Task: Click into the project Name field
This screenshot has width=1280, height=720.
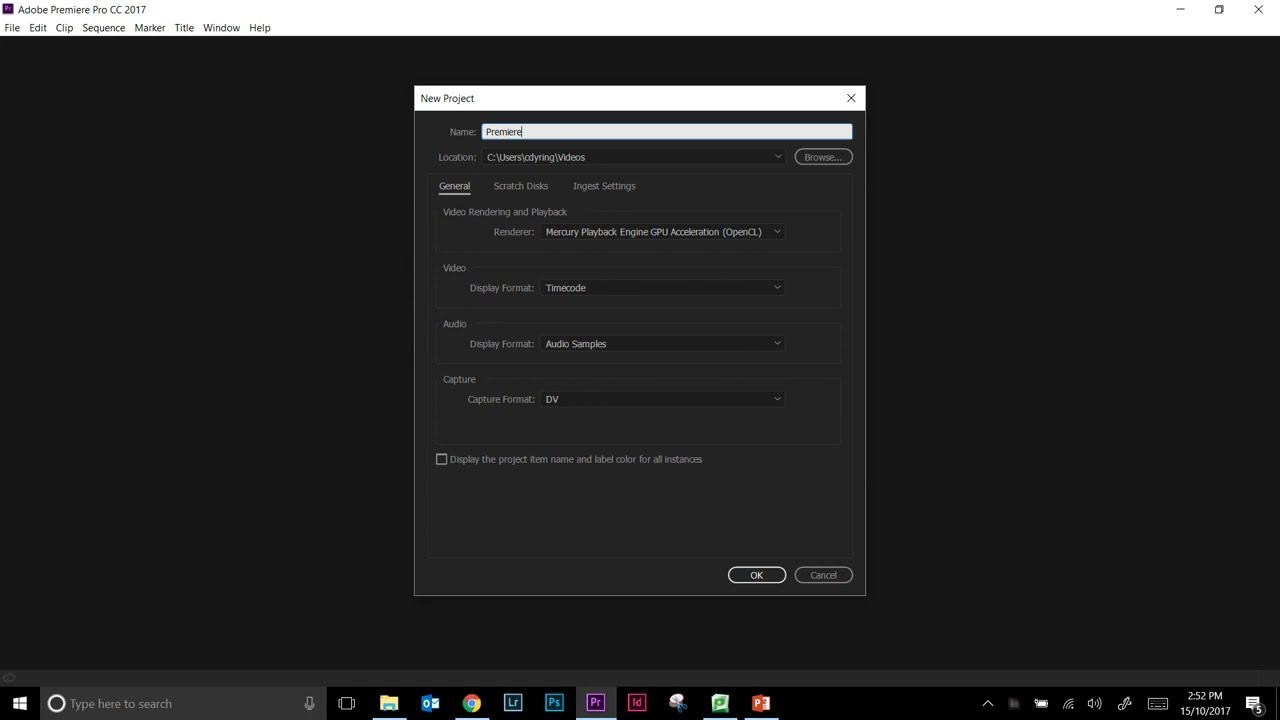Action: 667,132
